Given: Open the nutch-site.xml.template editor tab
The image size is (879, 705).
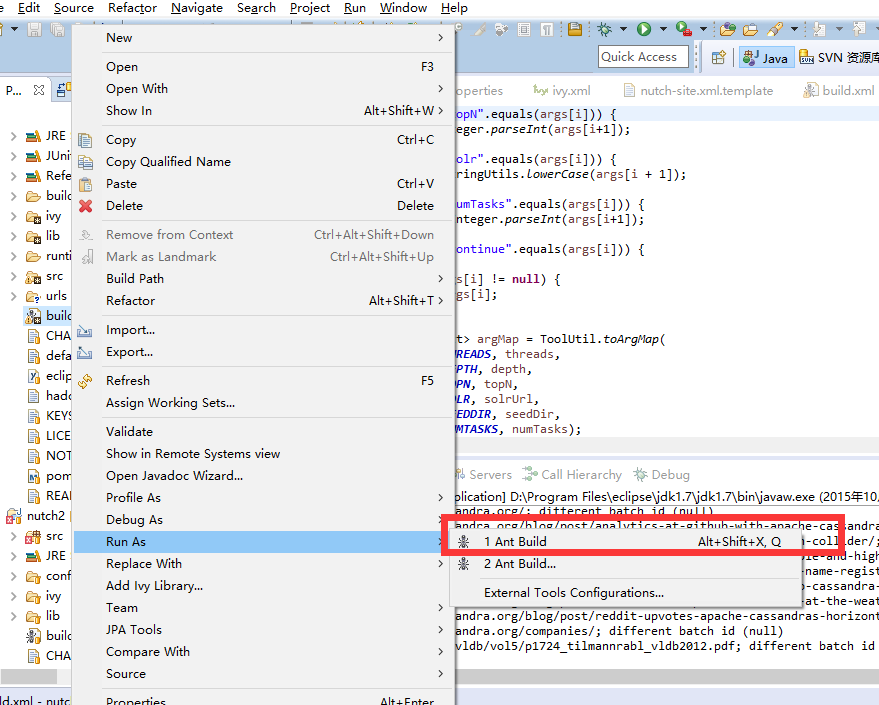Looking at the screenshot, I should [x=698, y=91].
